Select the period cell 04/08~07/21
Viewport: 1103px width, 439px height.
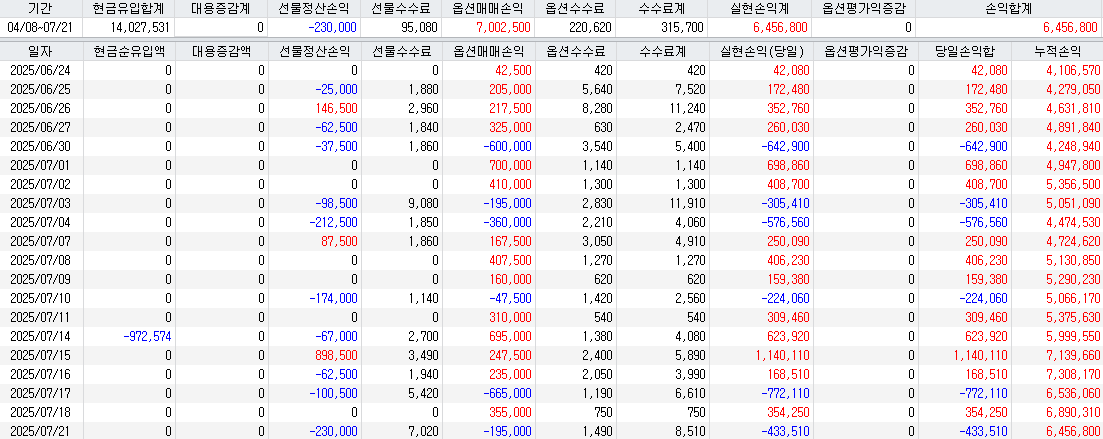pos(41,27)
